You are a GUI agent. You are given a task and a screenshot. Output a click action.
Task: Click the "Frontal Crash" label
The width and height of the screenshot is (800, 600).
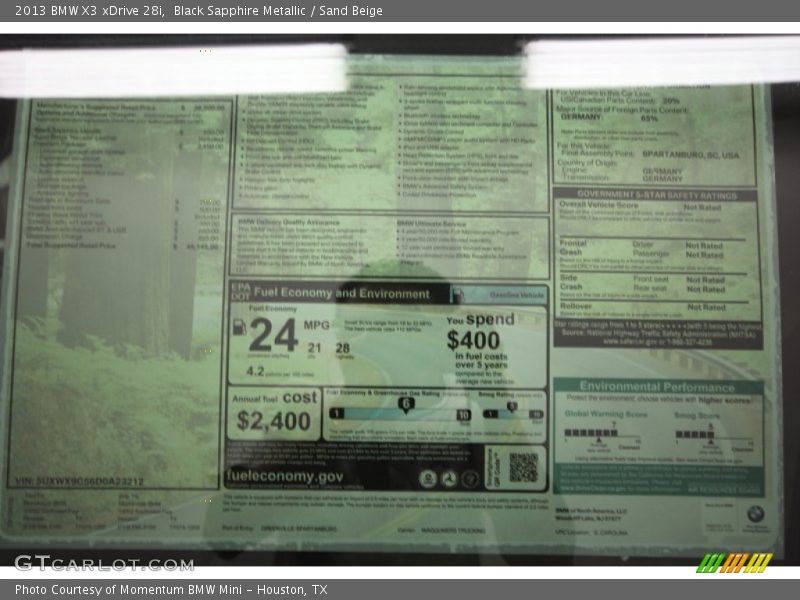coord(573,247)
